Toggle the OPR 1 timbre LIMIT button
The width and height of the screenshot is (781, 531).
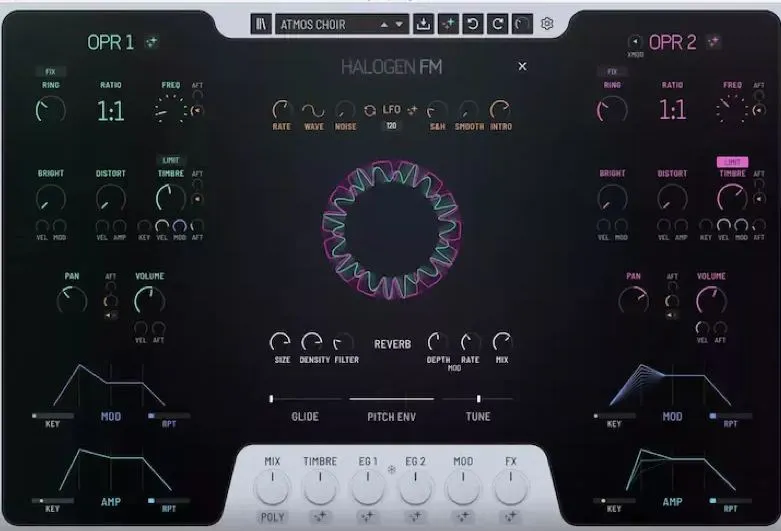click(170, 160)
